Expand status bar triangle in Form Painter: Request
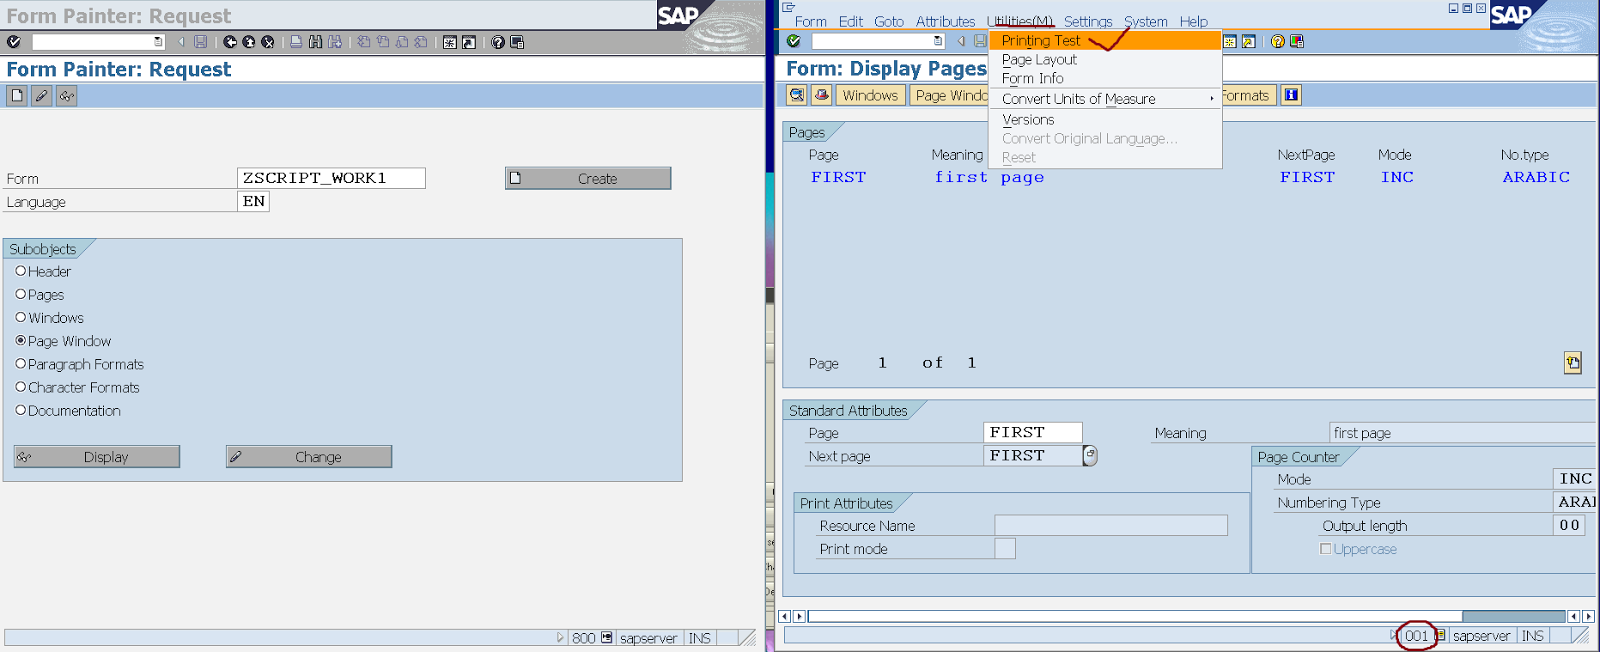Viewport: 1600px width, 652px height. [x=560, y=638]
